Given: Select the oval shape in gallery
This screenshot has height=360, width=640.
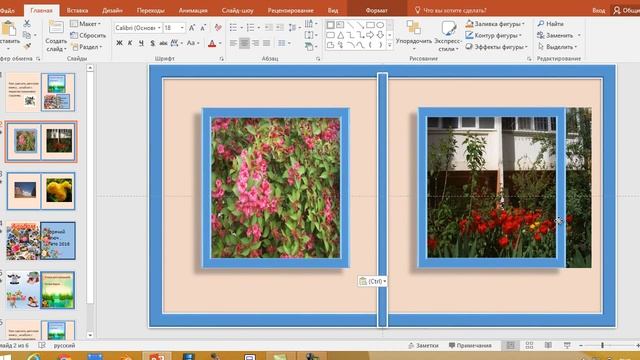Looking at the screenshot, I should coord(380,25).
